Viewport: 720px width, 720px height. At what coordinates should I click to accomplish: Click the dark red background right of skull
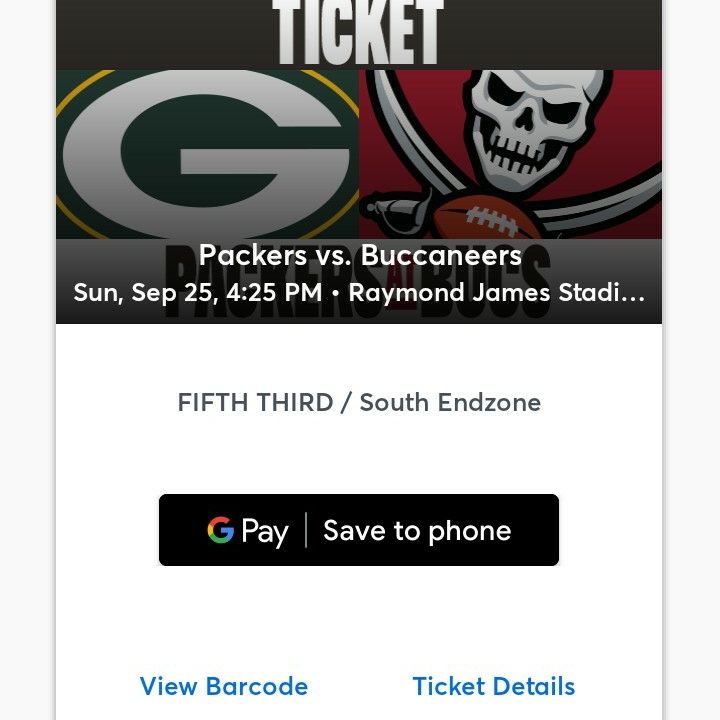[636, 115]
